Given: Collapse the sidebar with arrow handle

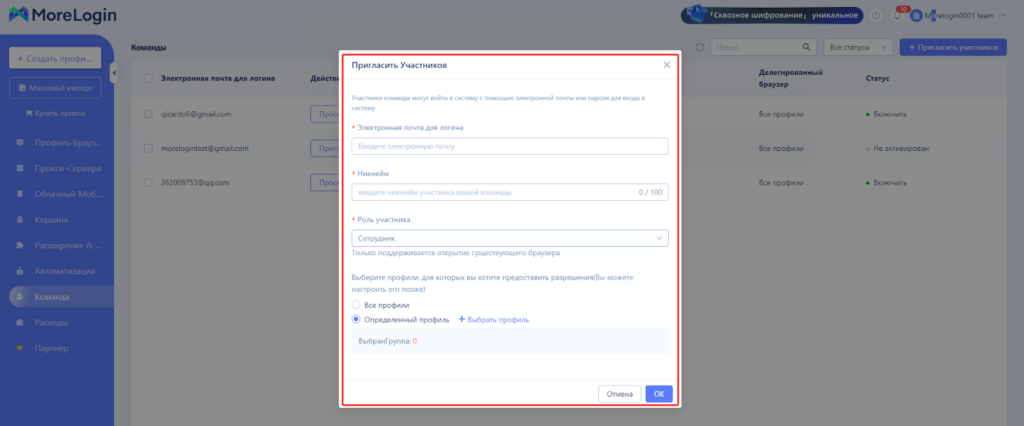Looking at the screenshot, I should [114, 72].
